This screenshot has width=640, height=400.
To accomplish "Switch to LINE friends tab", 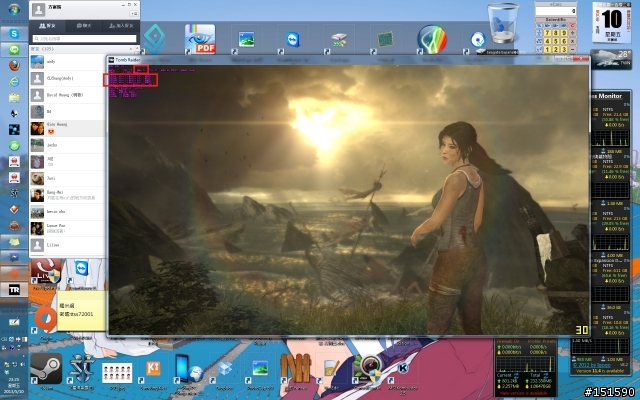I will 47,26.
